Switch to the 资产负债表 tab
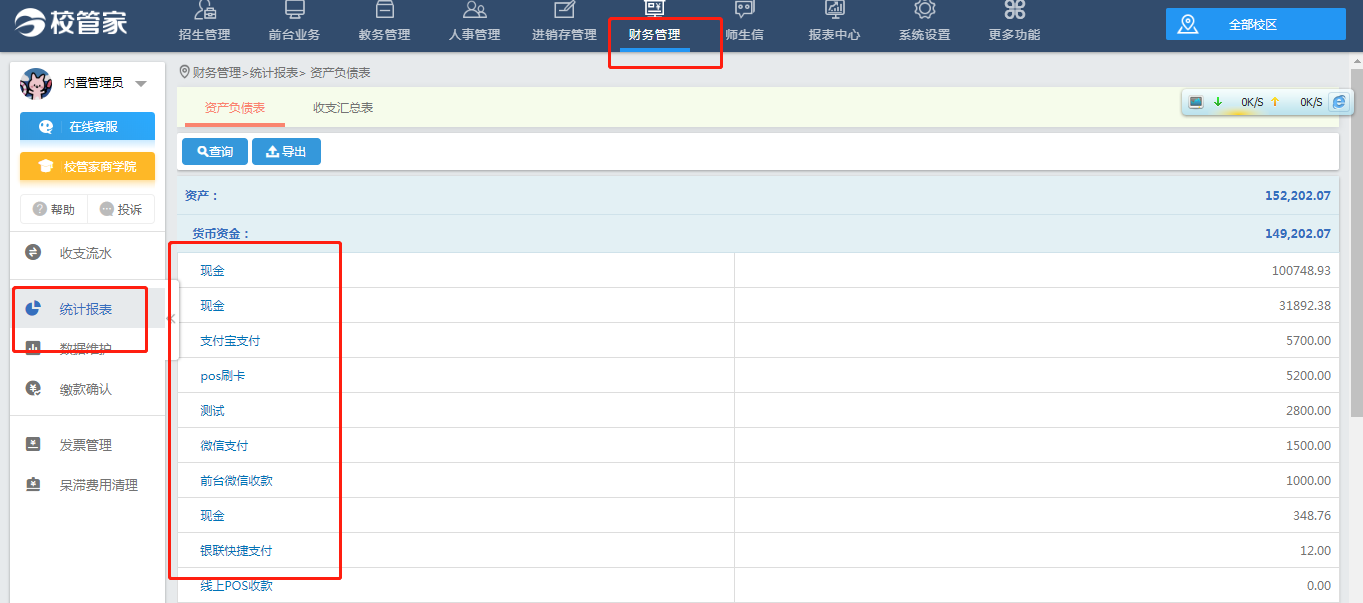This screenshot has width=1363, height=603. [235, 107]
